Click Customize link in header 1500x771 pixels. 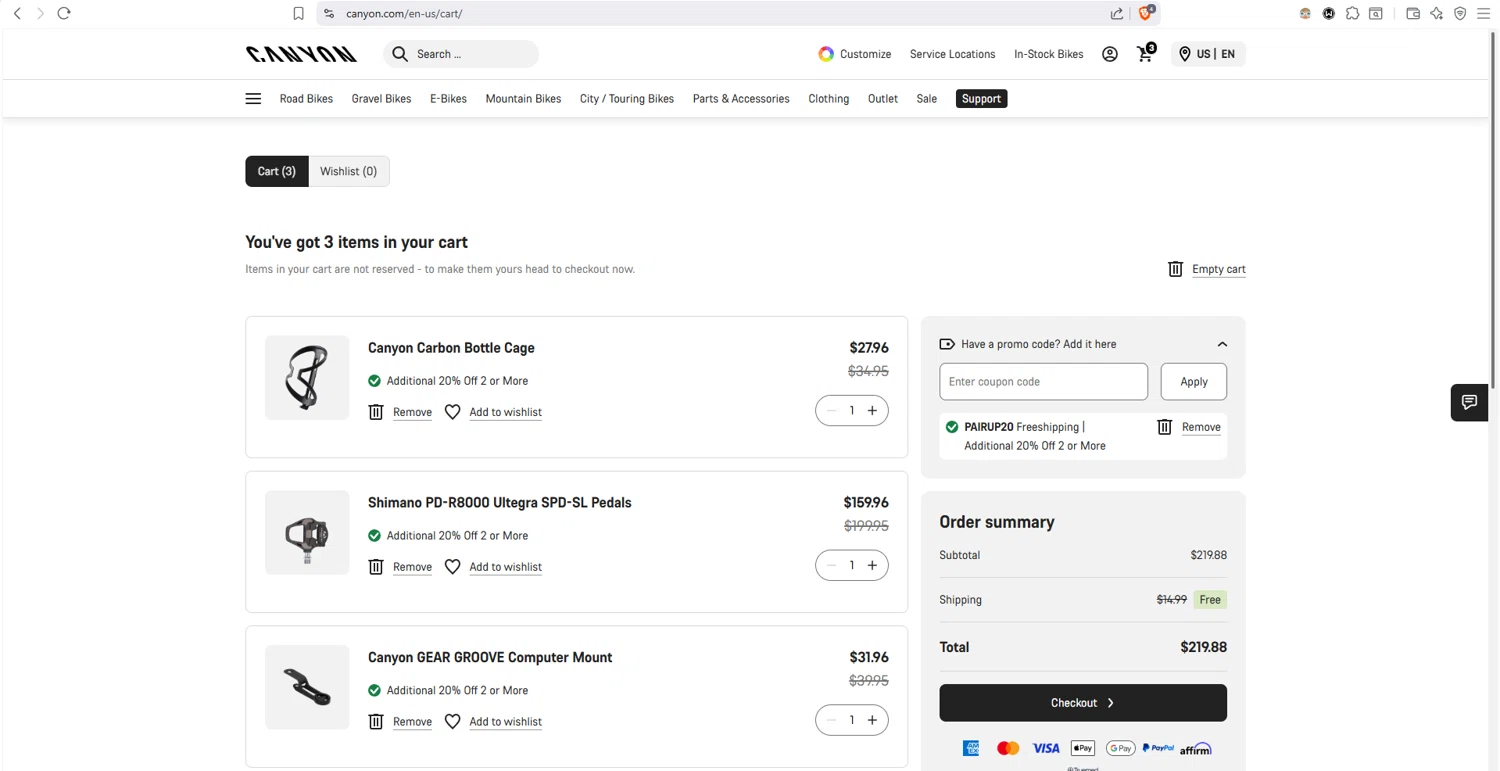865,54
